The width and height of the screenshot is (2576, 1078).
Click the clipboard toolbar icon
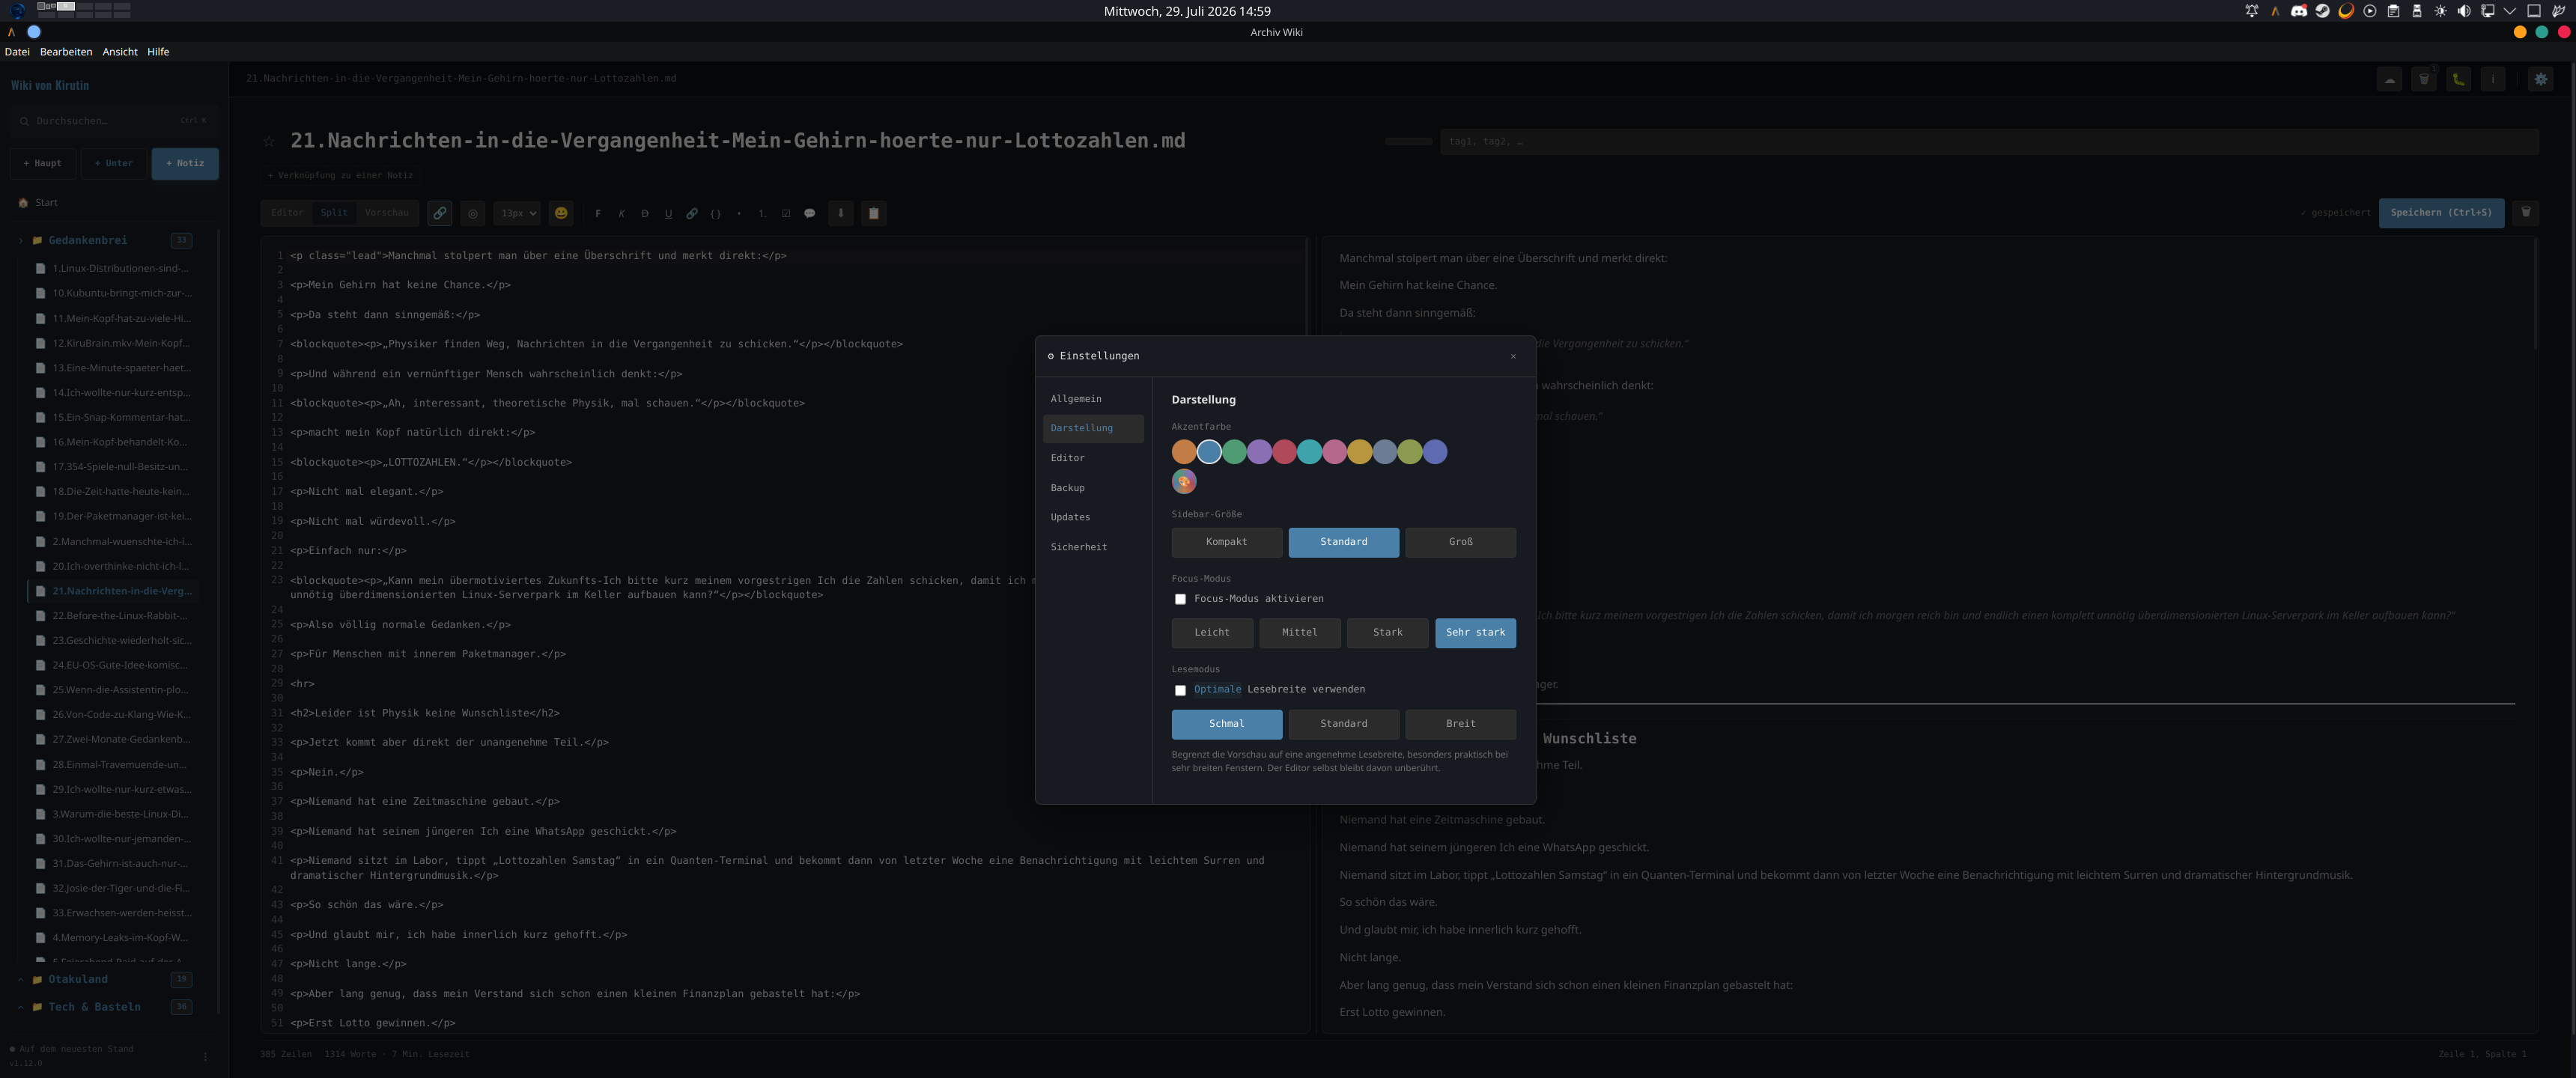click(874, 213)
